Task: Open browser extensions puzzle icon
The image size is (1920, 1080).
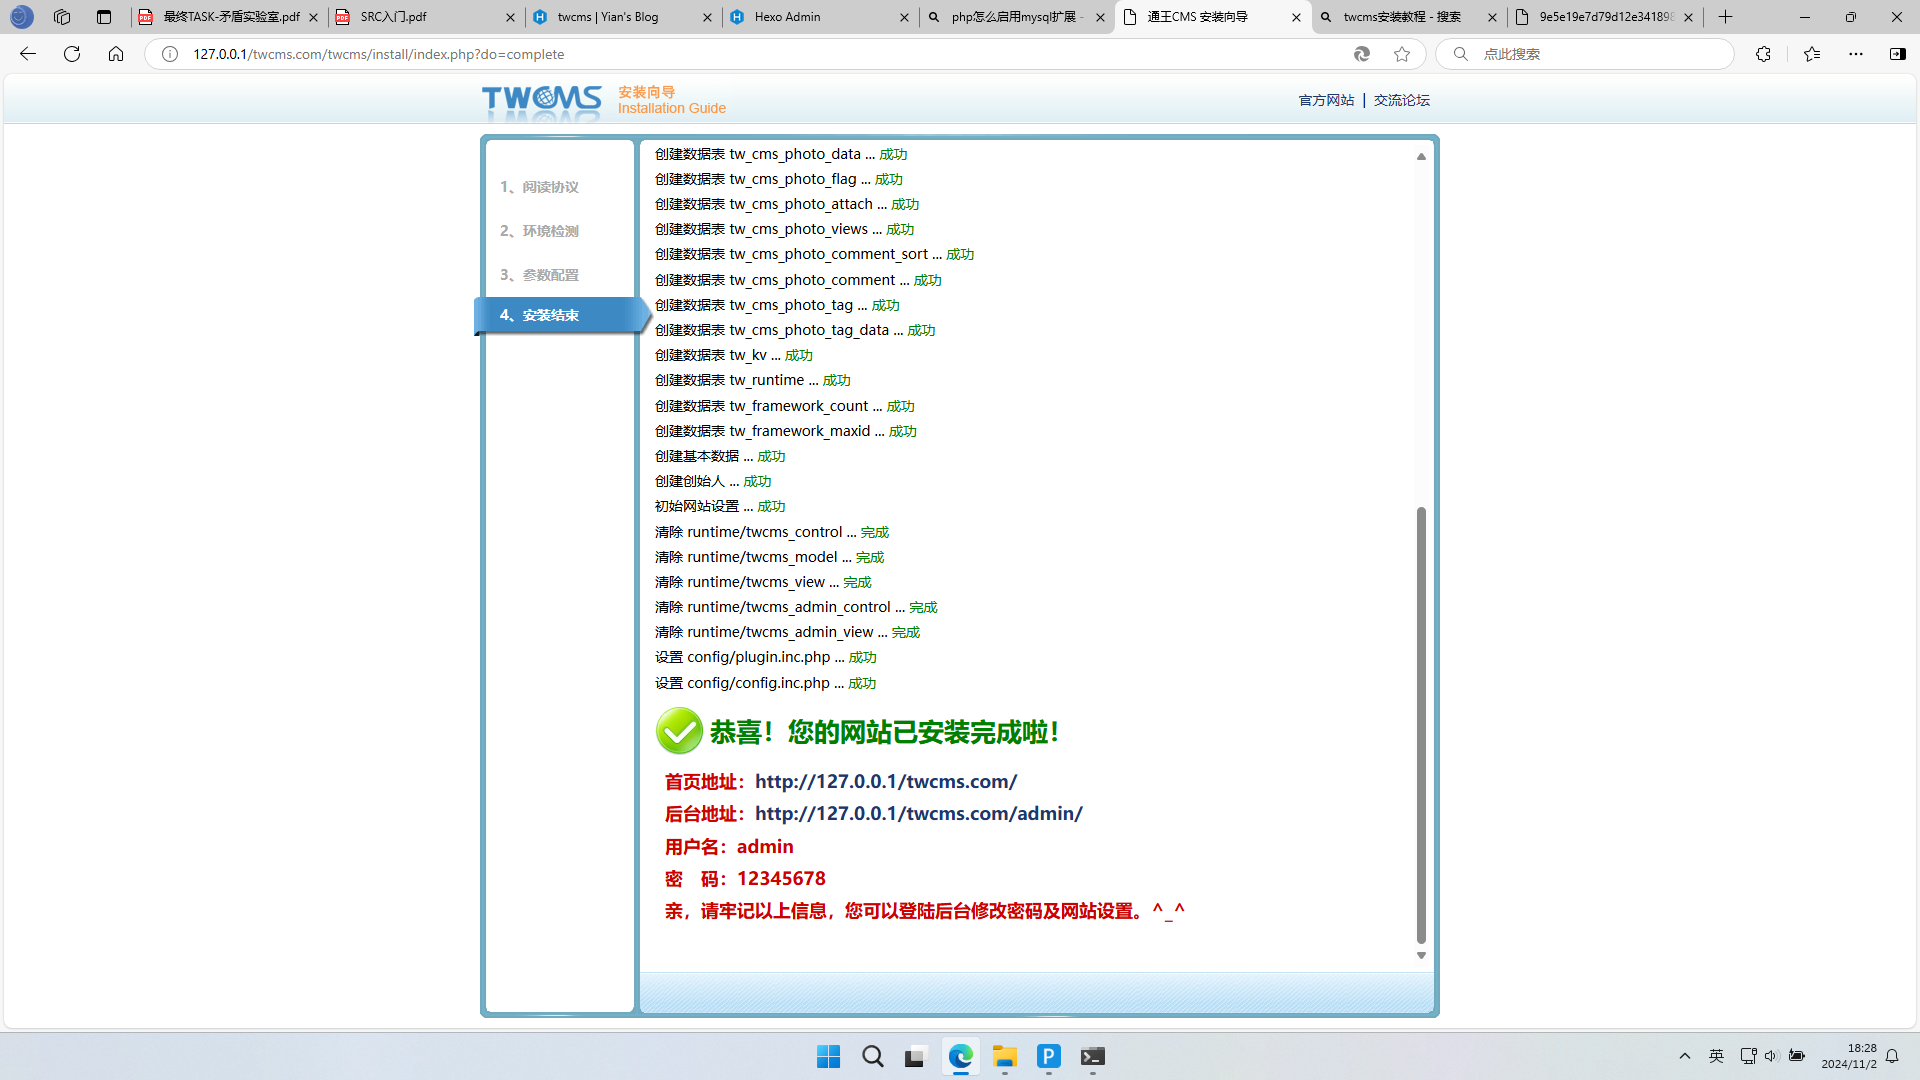Action: coord(1763,54)
